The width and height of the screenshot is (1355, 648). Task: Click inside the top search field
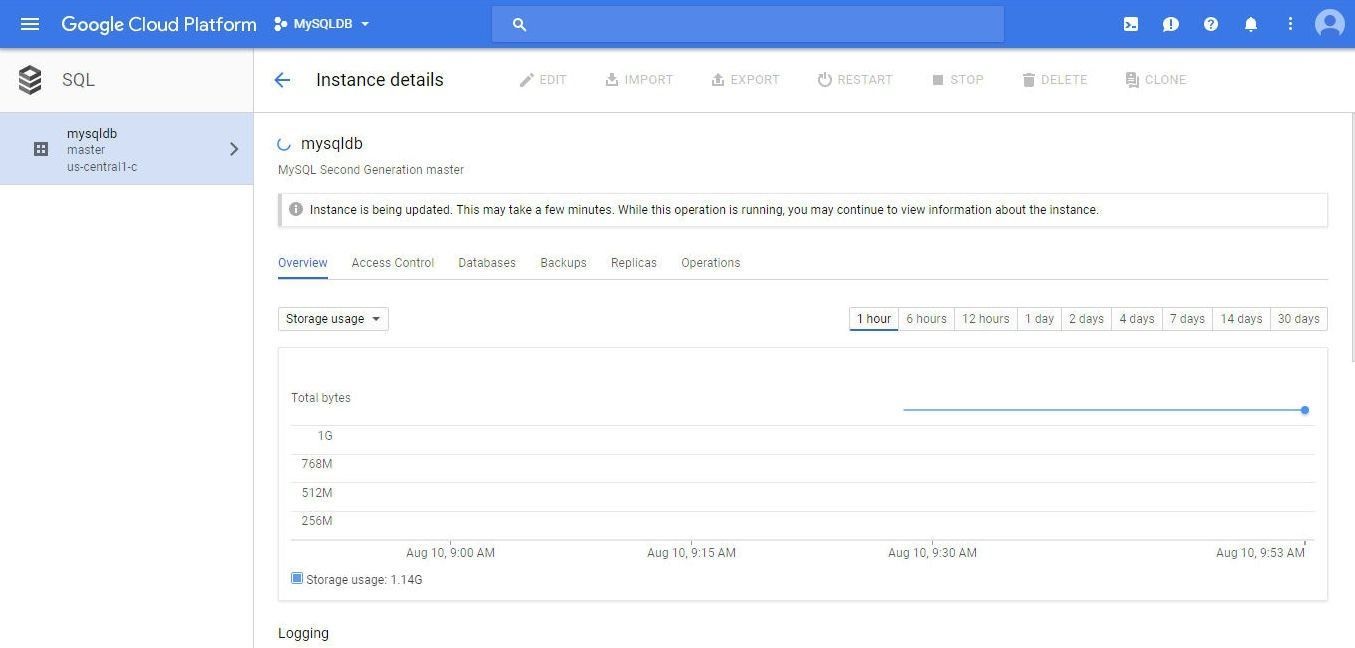click(x=748, y=24)
